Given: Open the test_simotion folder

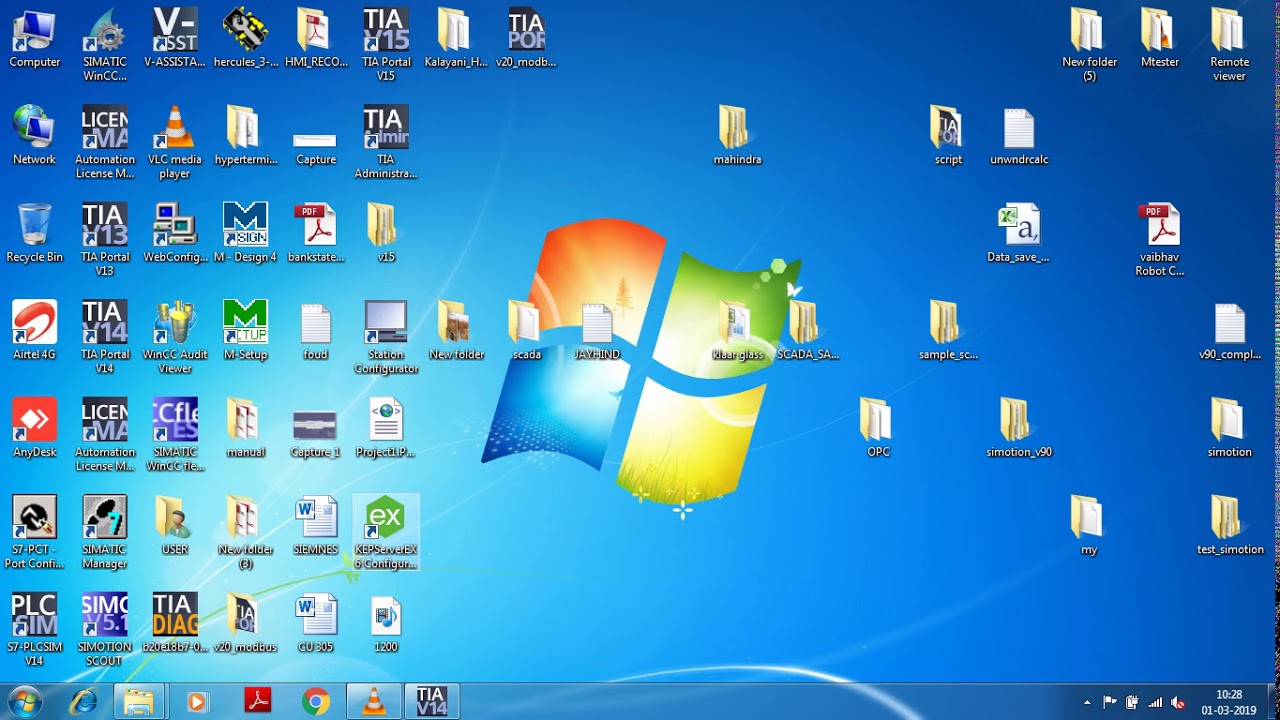Looking at the screenshot, I should (1229, 526).
